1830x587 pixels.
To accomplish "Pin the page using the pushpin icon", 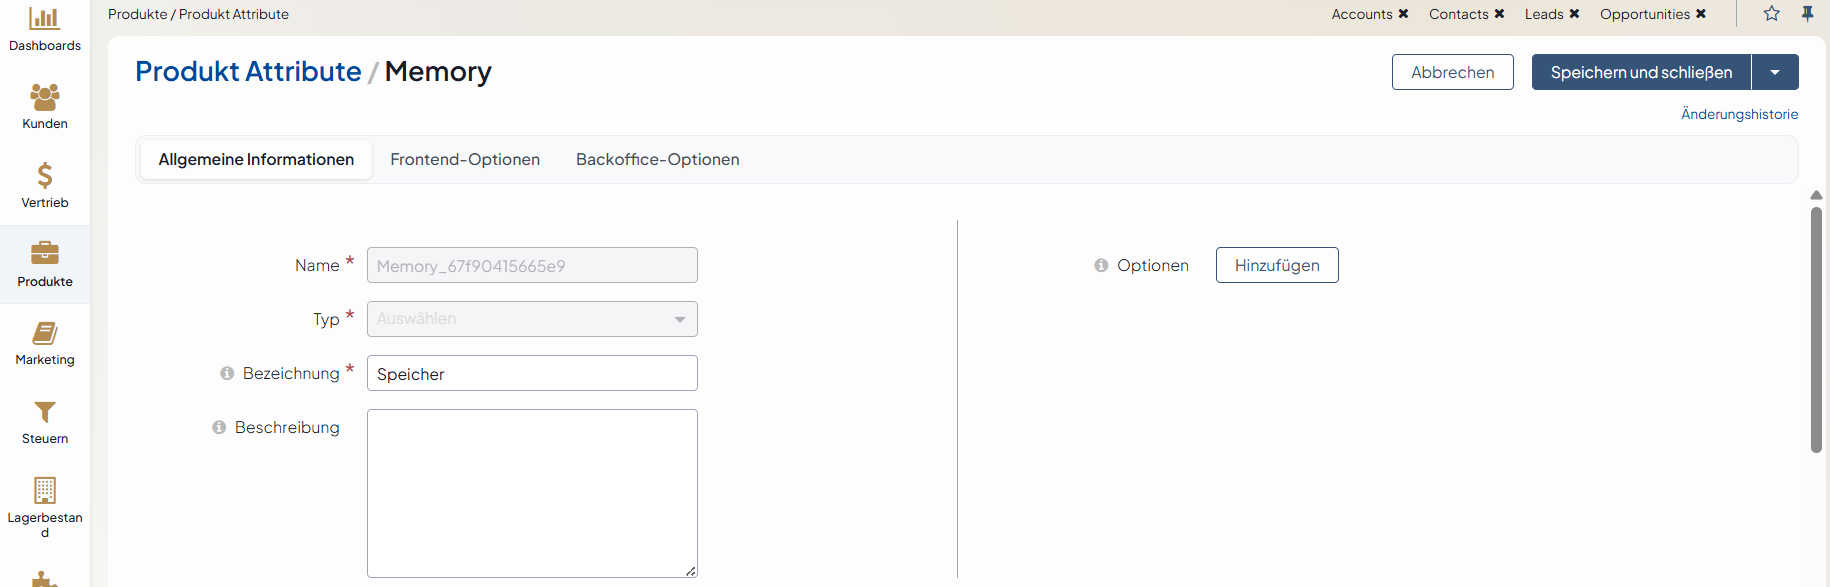I will tap(1807, 14).
